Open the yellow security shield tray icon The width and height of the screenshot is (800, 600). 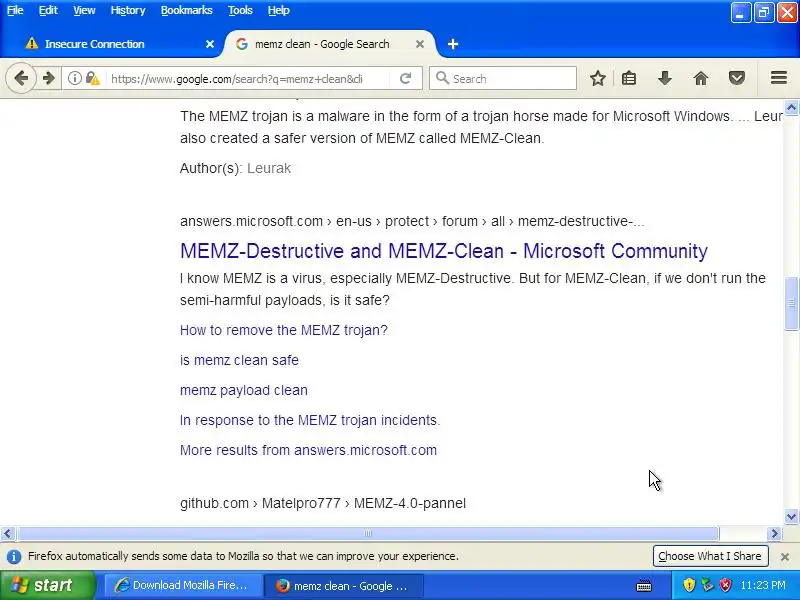[689, 585]
